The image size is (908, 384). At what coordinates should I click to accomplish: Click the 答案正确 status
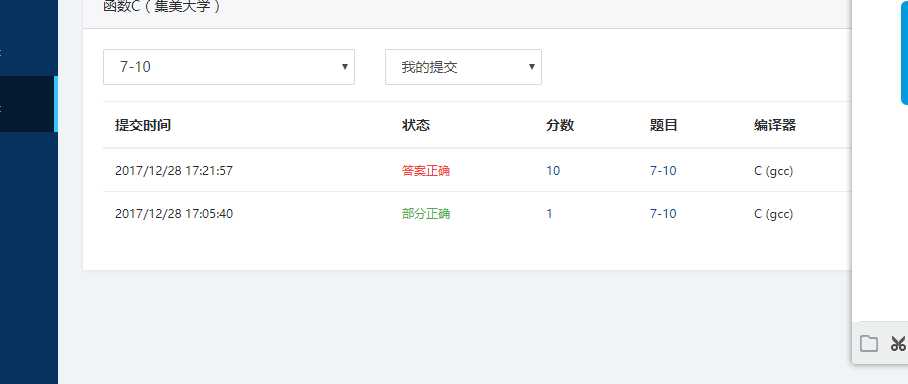[426, 171]
